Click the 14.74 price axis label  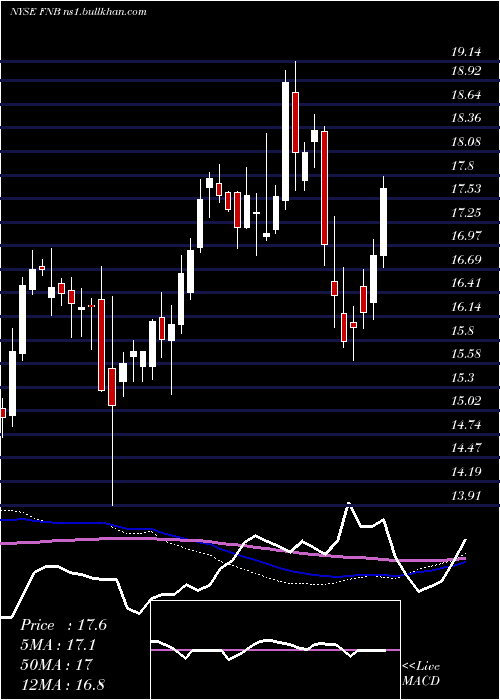pyautogui.click(x=466, y=425)
